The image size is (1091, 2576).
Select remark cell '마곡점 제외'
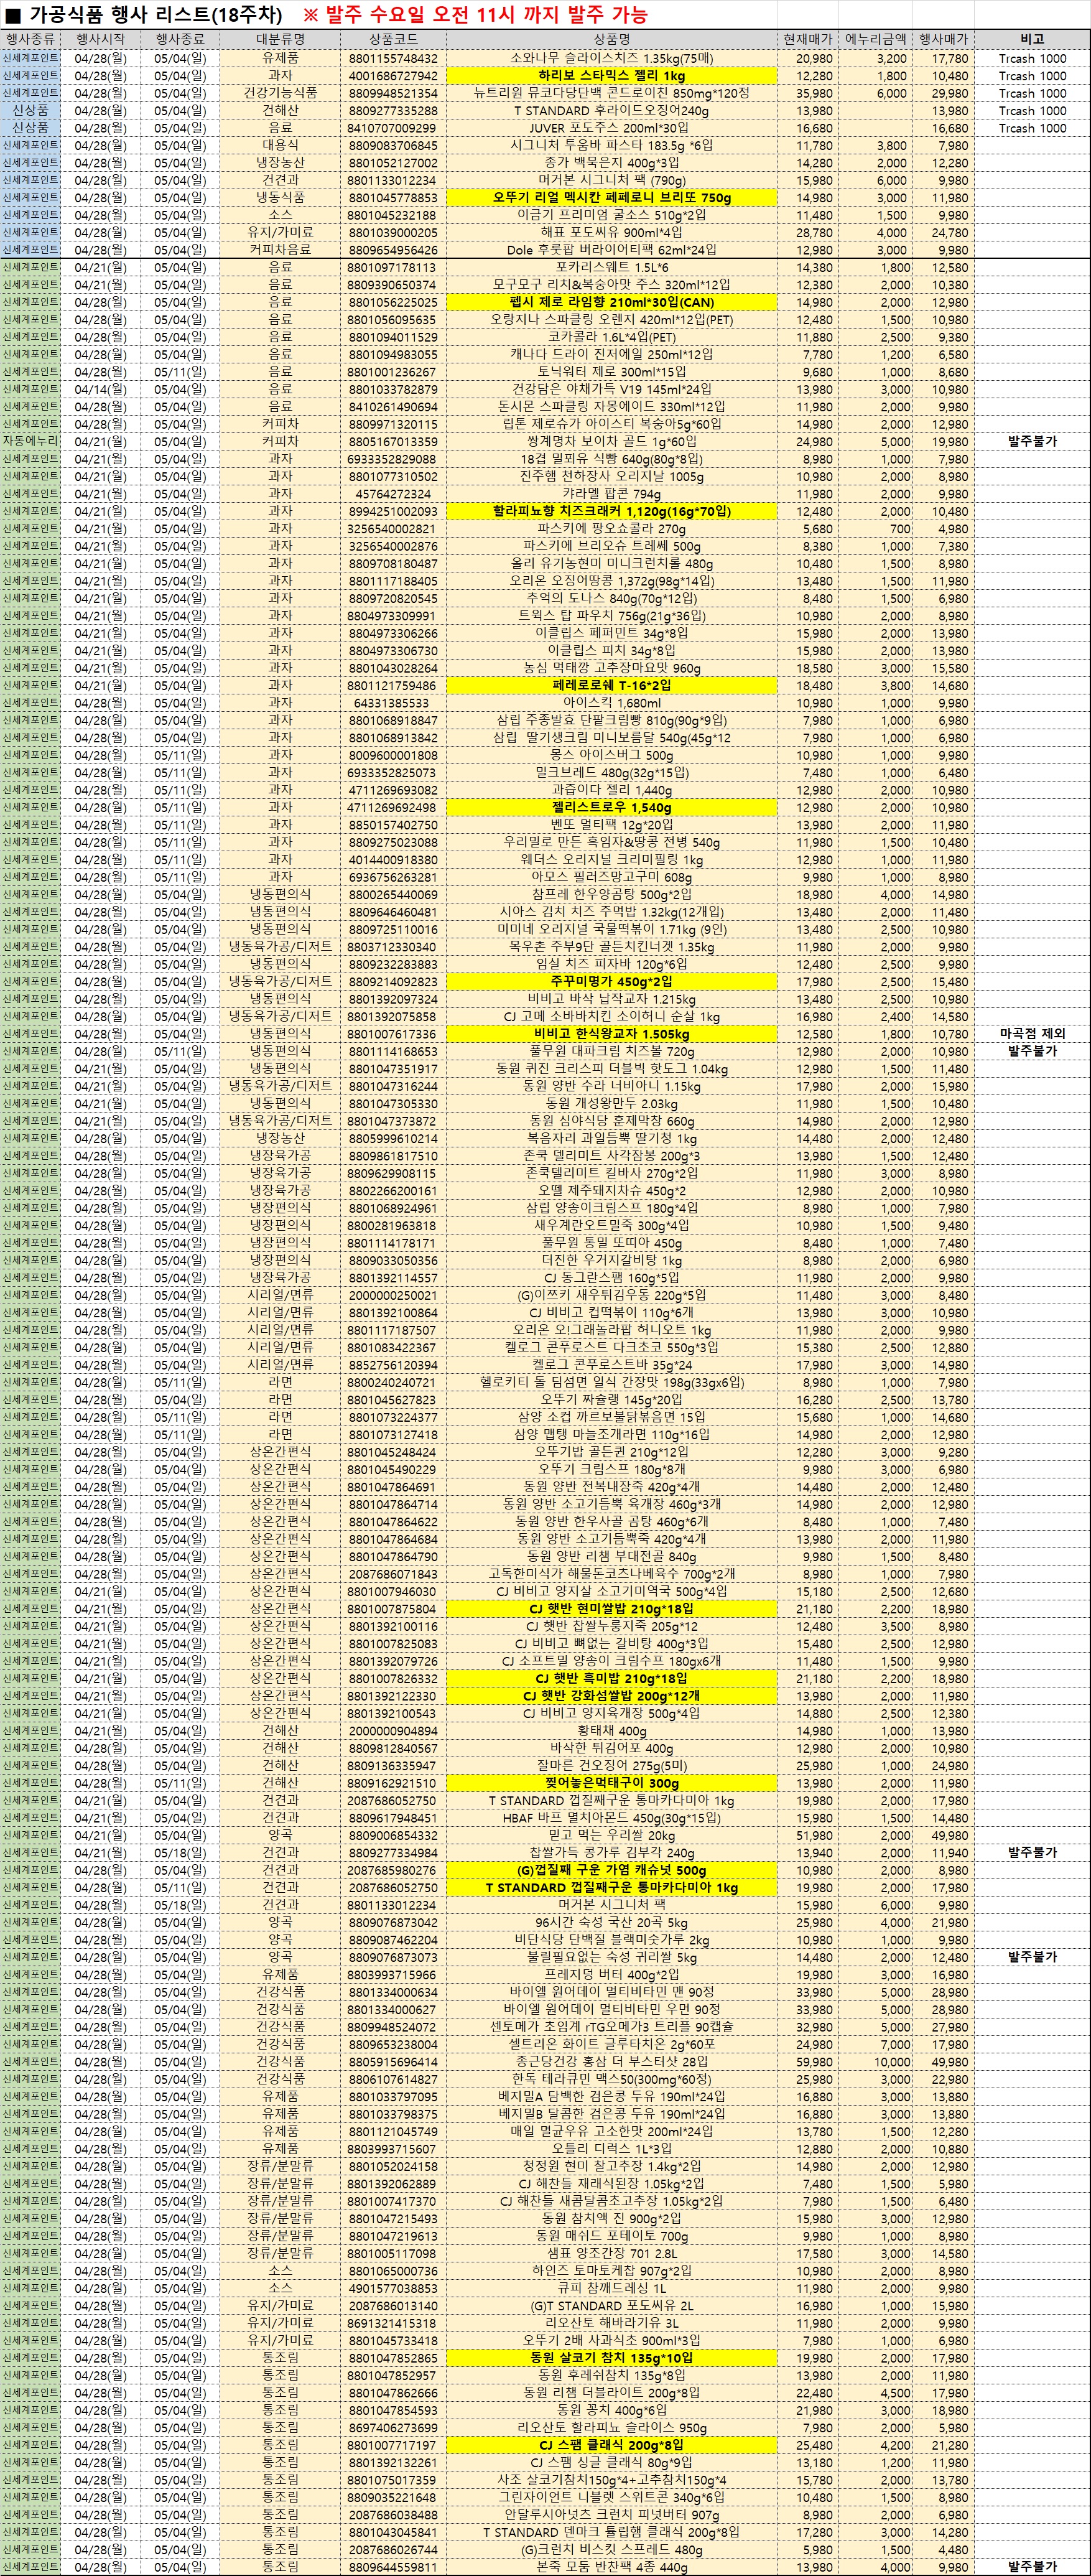[x=1032, y=1034]
